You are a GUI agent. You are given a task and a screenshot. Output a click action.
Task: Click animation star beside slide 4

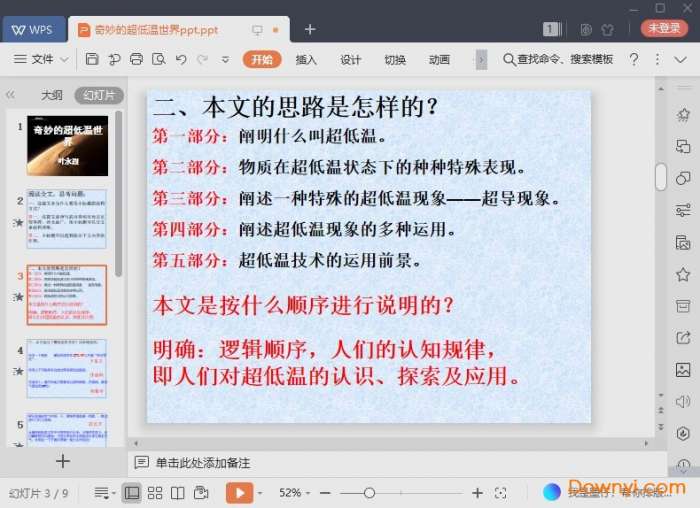click(18, 371)
